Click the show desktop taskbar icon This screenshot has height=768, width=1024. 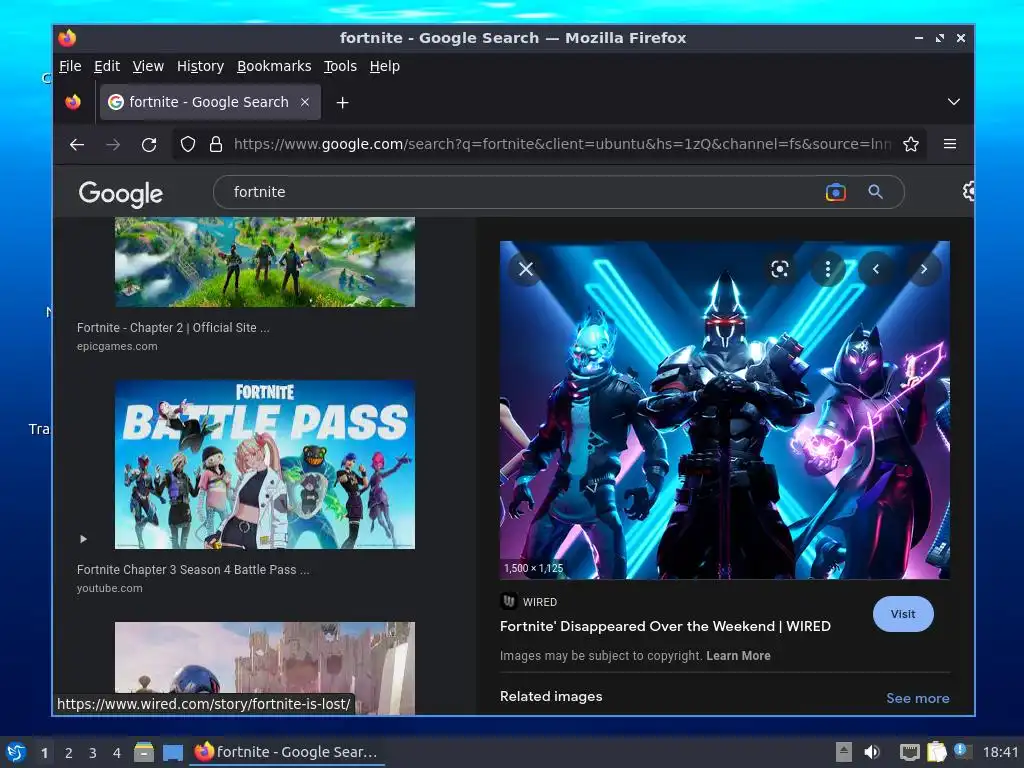pos(172,752)
